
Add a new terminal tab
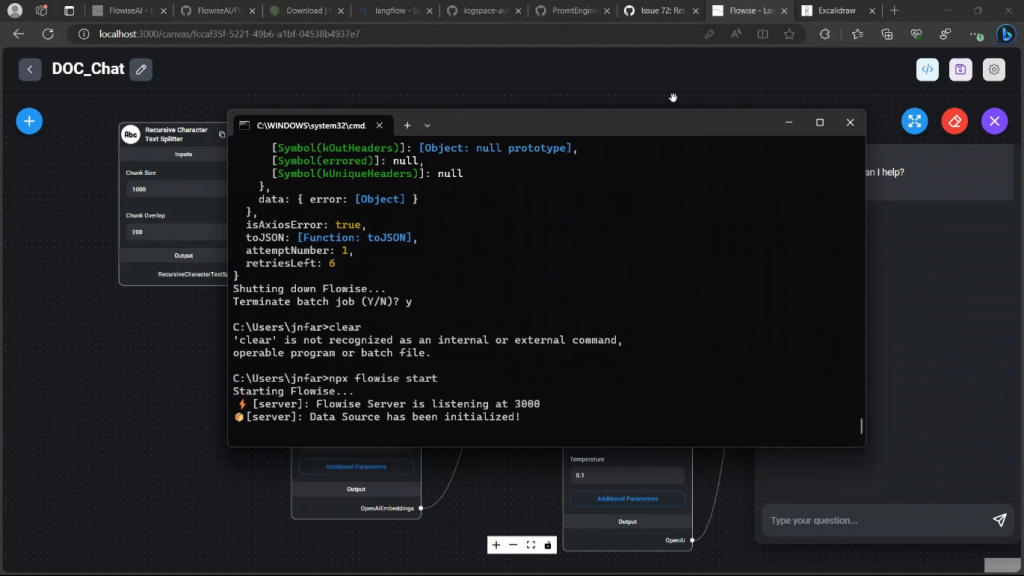[407, 125]
